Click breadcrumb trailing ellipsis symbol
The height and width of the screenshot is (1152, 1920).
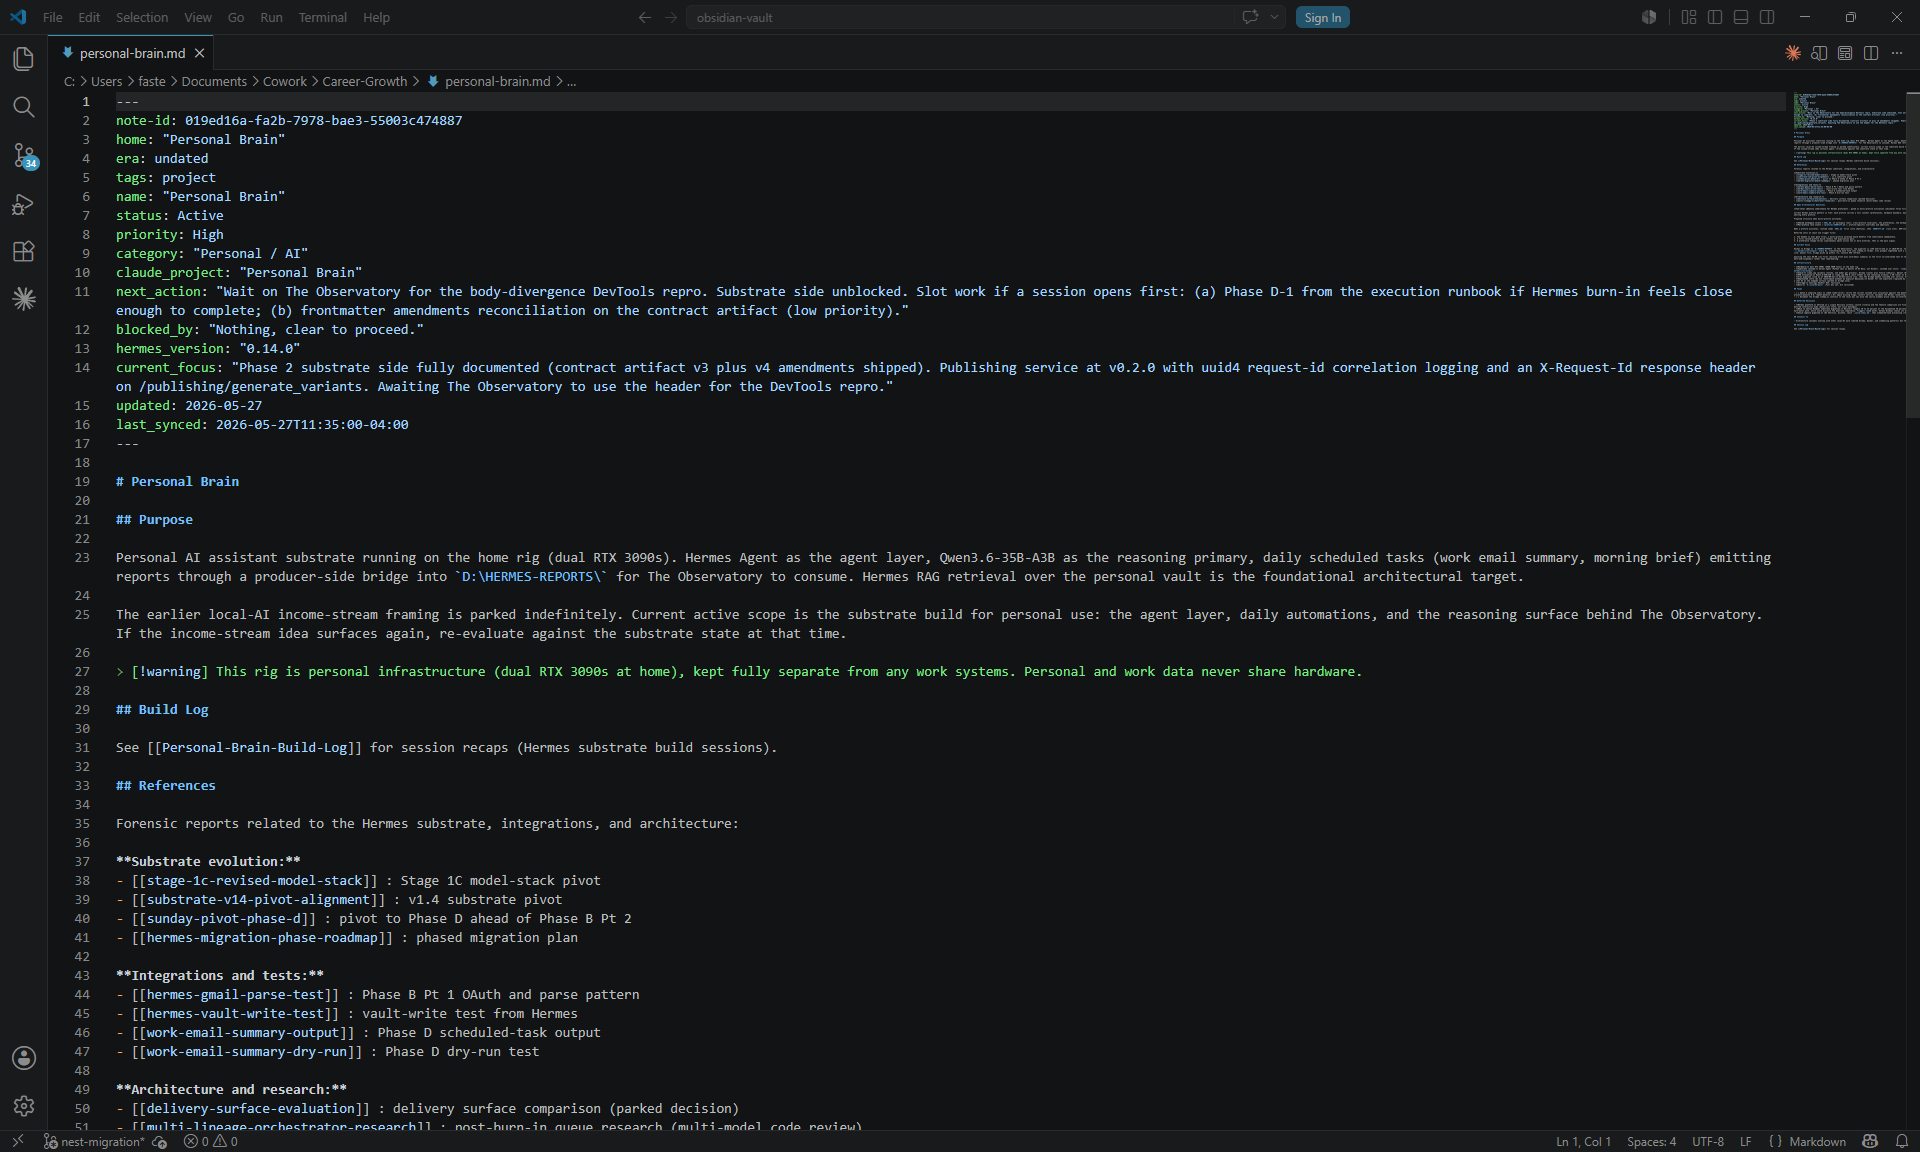pos(571,81)
